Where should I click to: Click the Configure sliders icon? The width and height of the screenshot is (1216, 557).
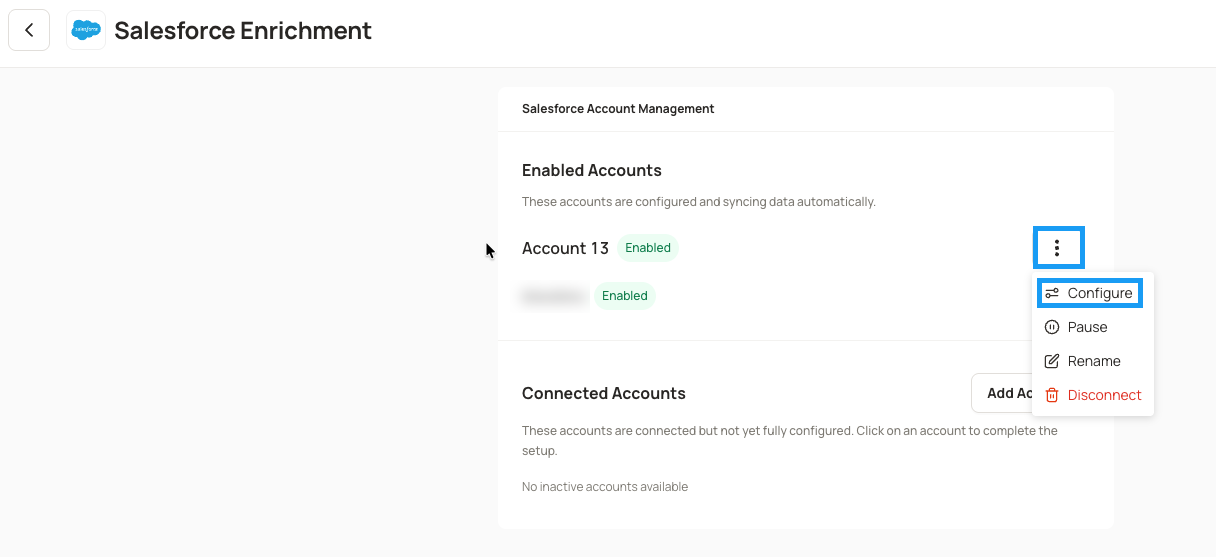1052,293
